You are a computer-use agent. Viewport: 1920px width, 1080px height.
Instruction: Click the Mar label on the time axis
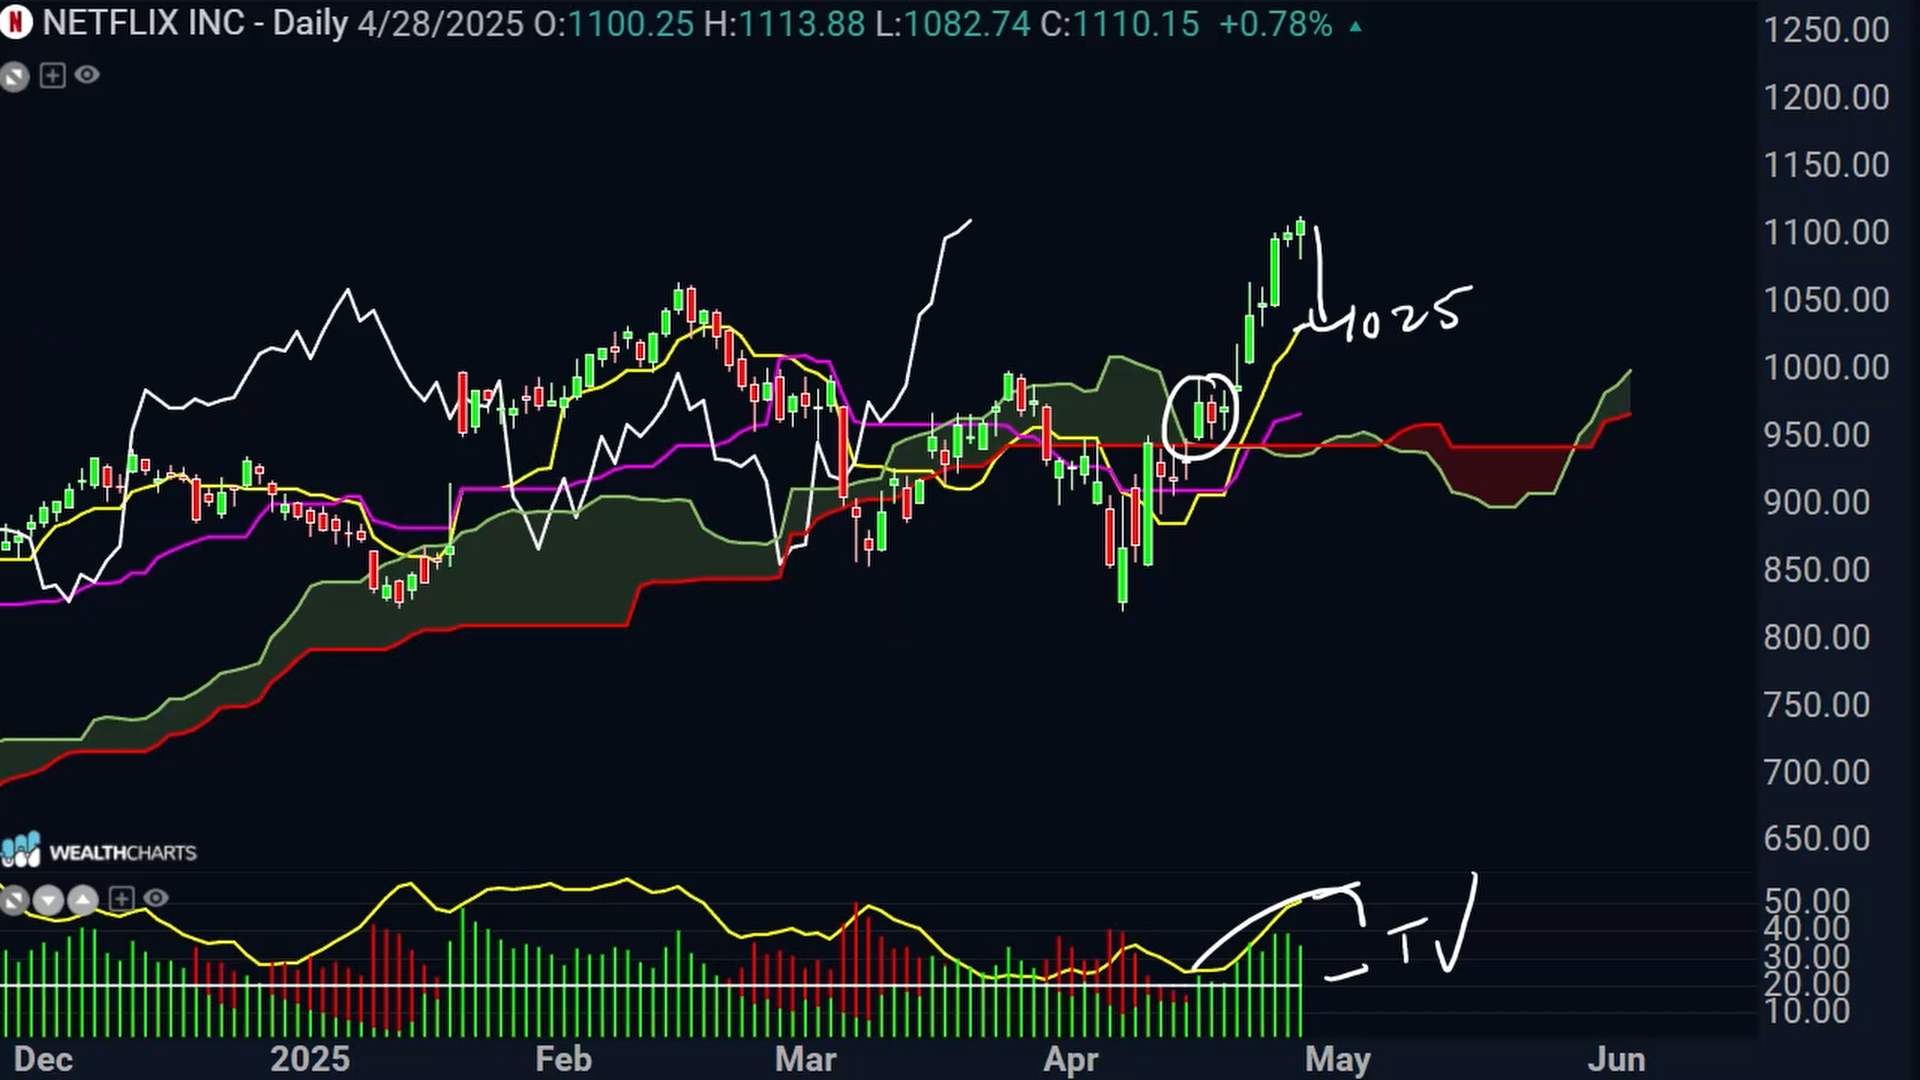coord(806,1059)
